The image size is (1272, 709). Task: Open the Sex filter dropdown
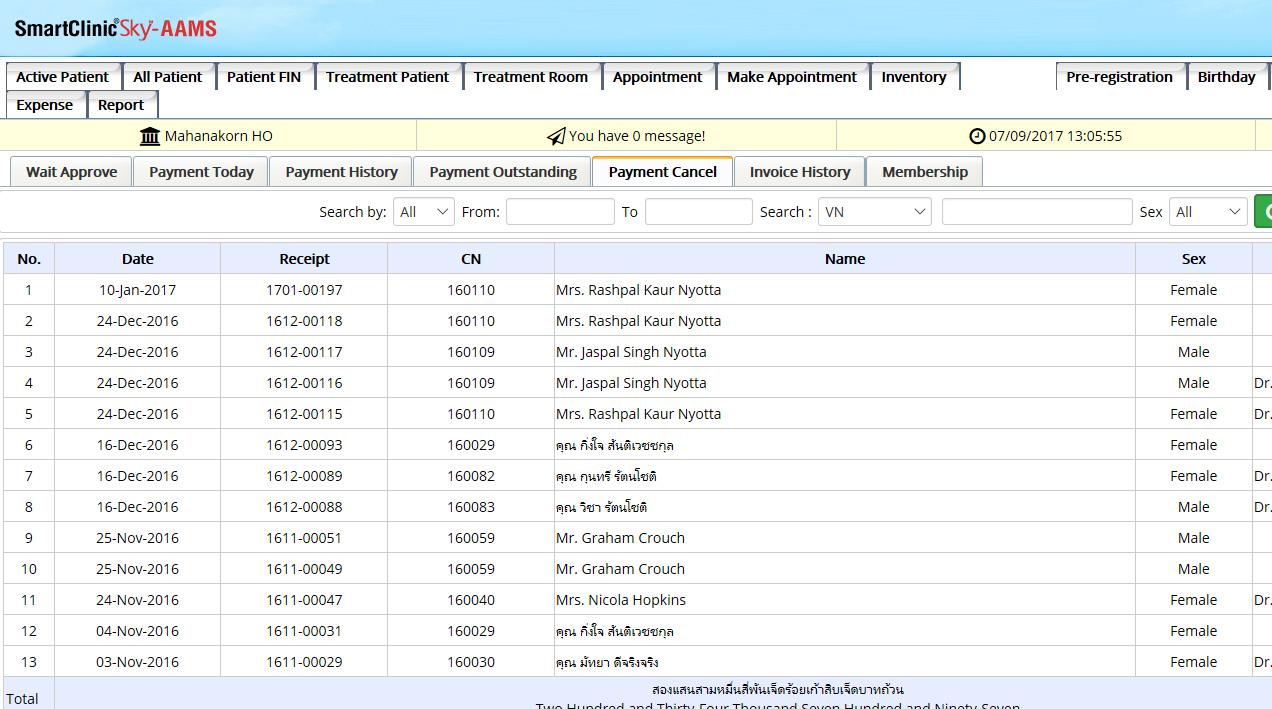click(1208, 212)
